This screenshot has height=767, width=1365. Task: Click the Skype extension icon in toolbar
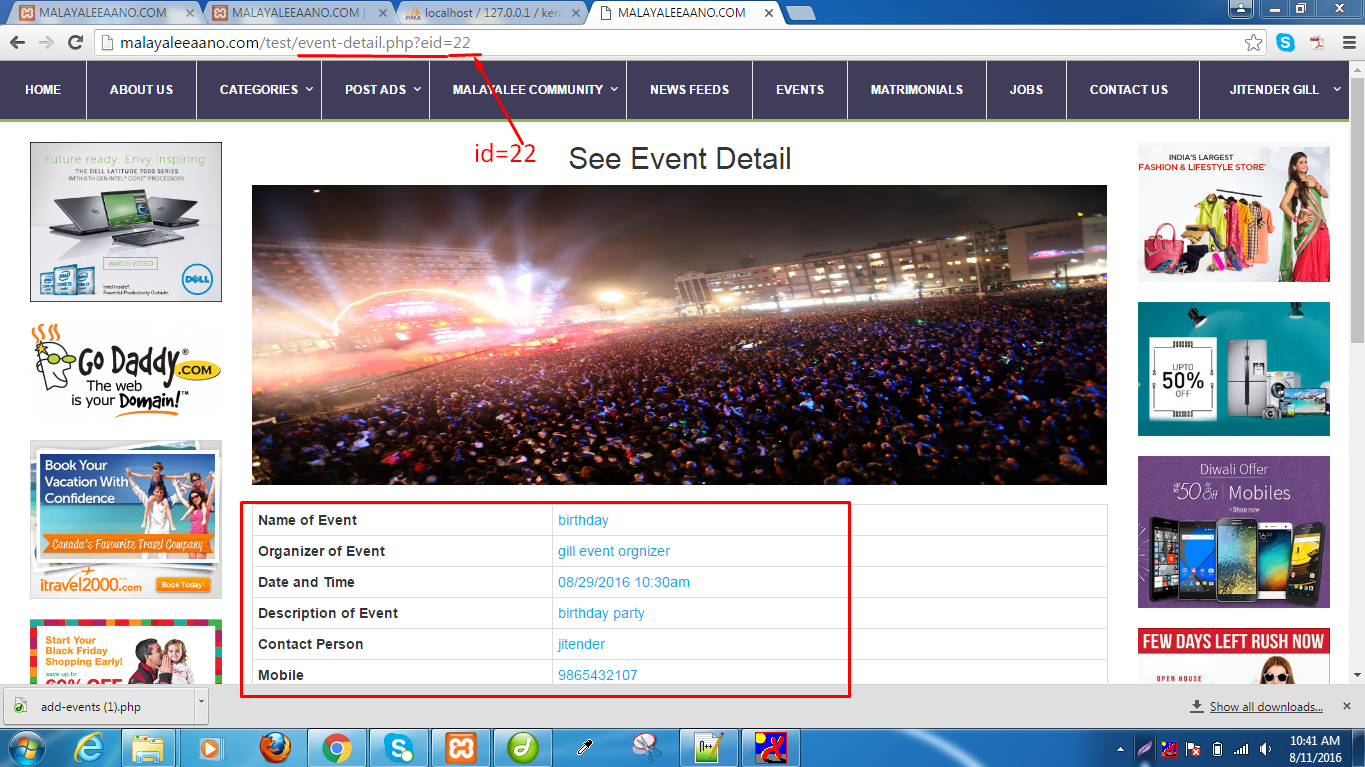(1285, 43)
